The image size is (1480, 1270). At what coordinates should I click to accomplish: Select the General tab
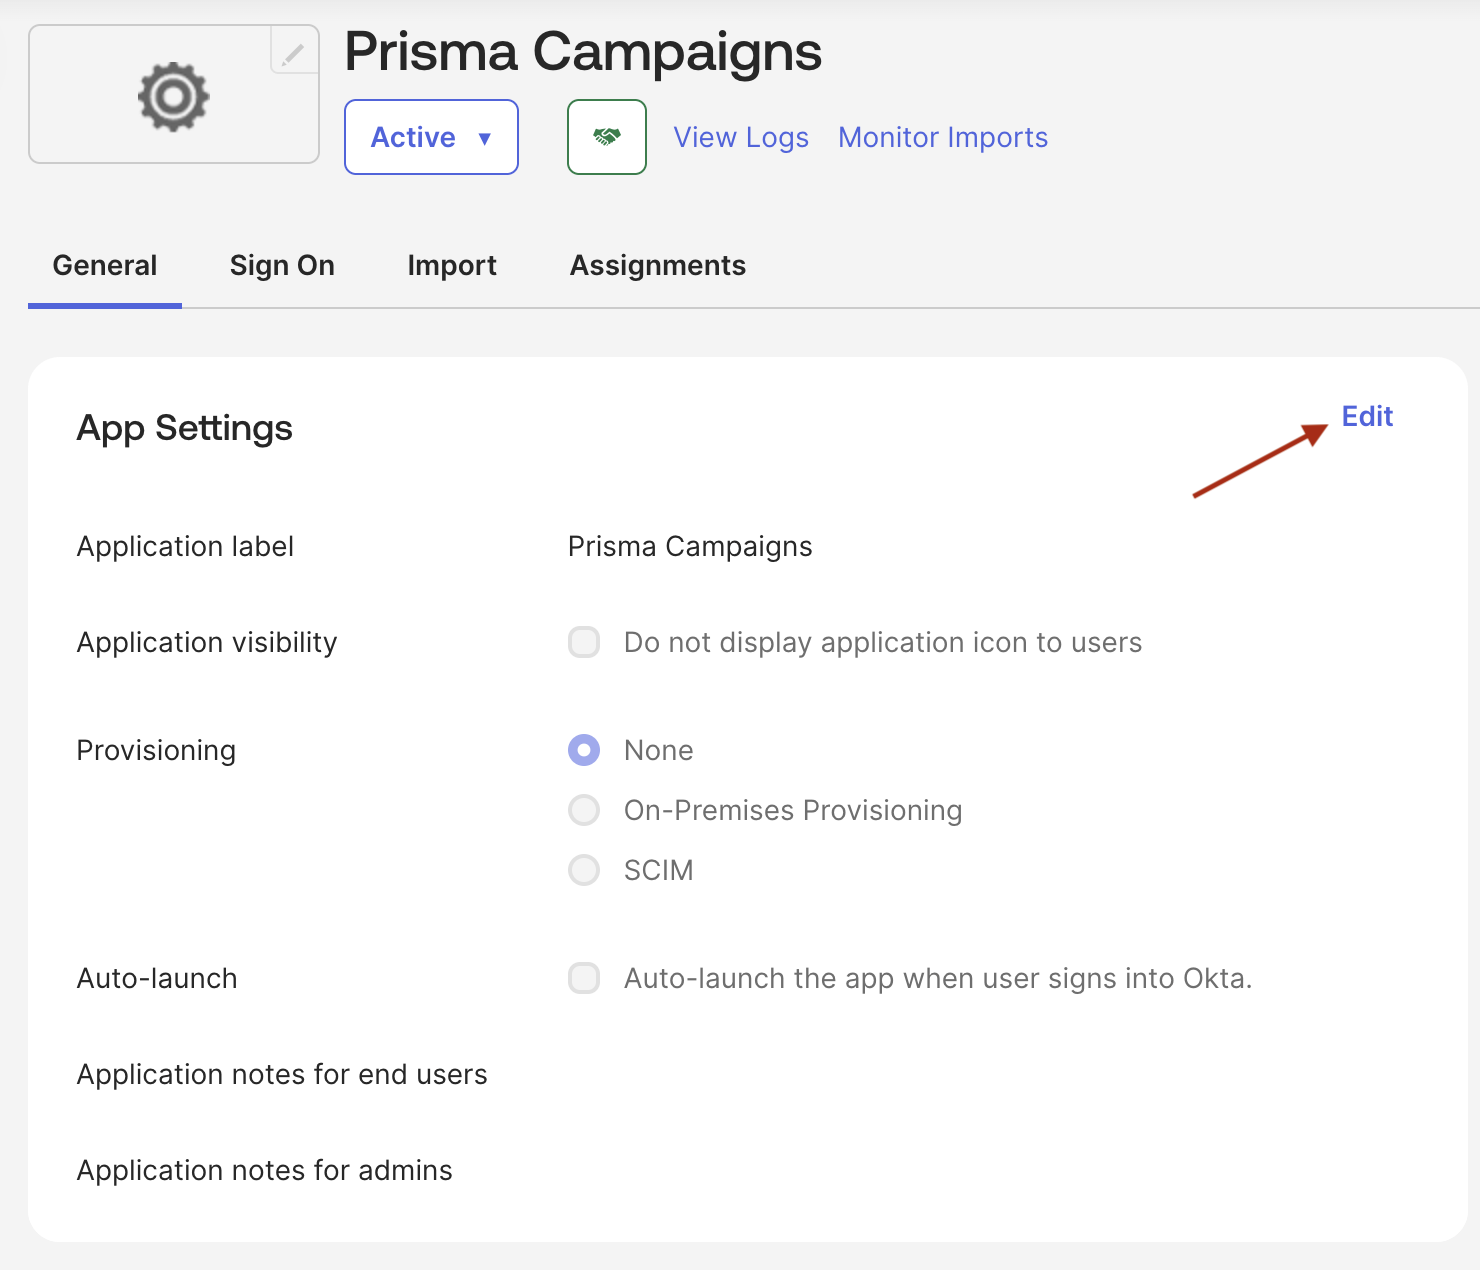104,265
